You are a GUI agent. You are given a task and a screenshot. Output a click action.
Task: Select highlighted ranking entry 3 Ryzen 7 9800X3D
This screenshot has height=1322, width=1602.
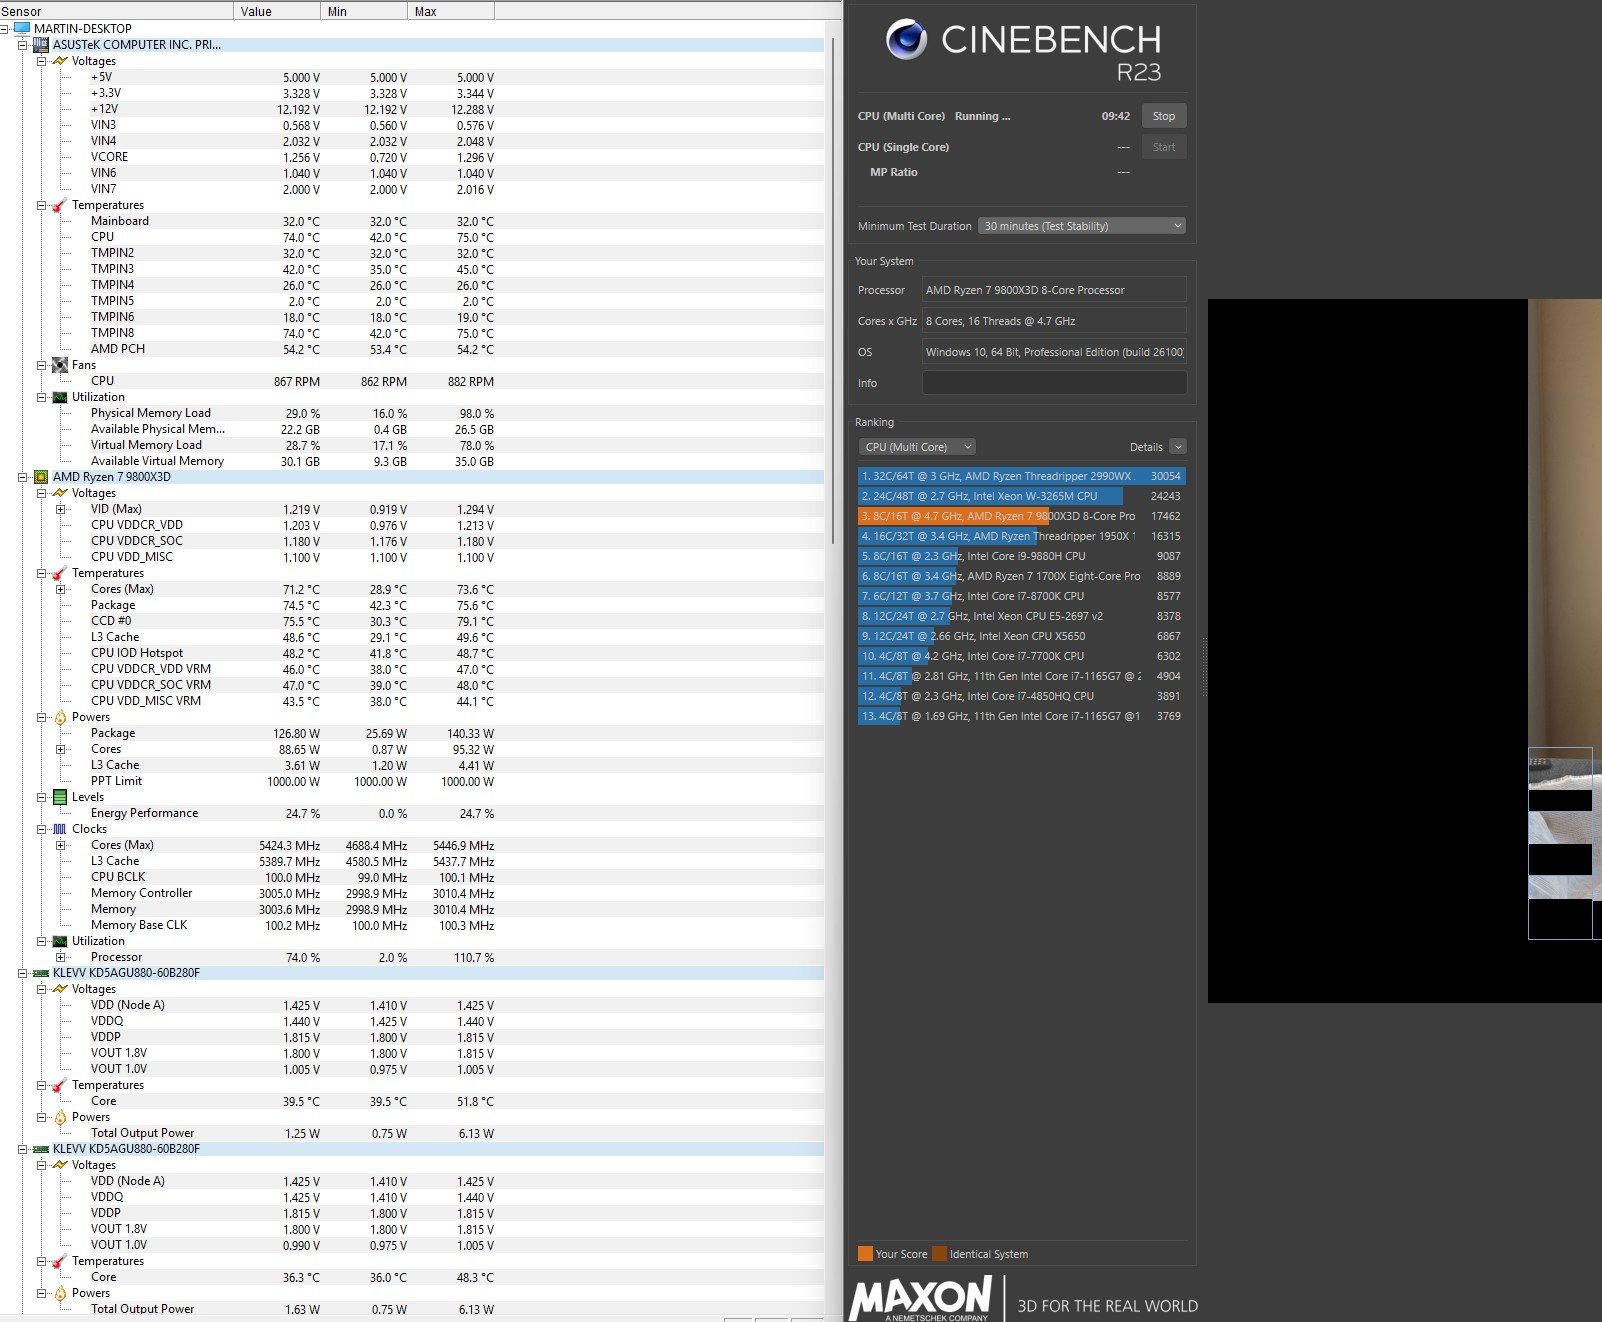click(x=1021, y=516)
